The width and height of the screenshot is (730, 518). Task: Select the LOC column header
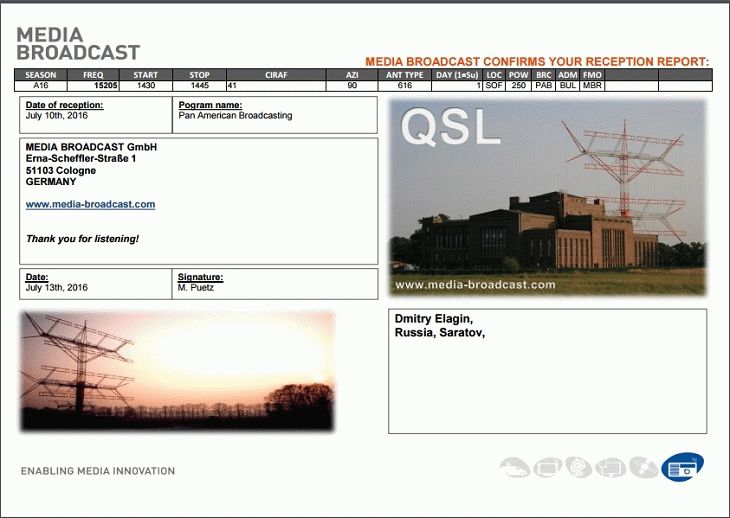pos(494,74)
